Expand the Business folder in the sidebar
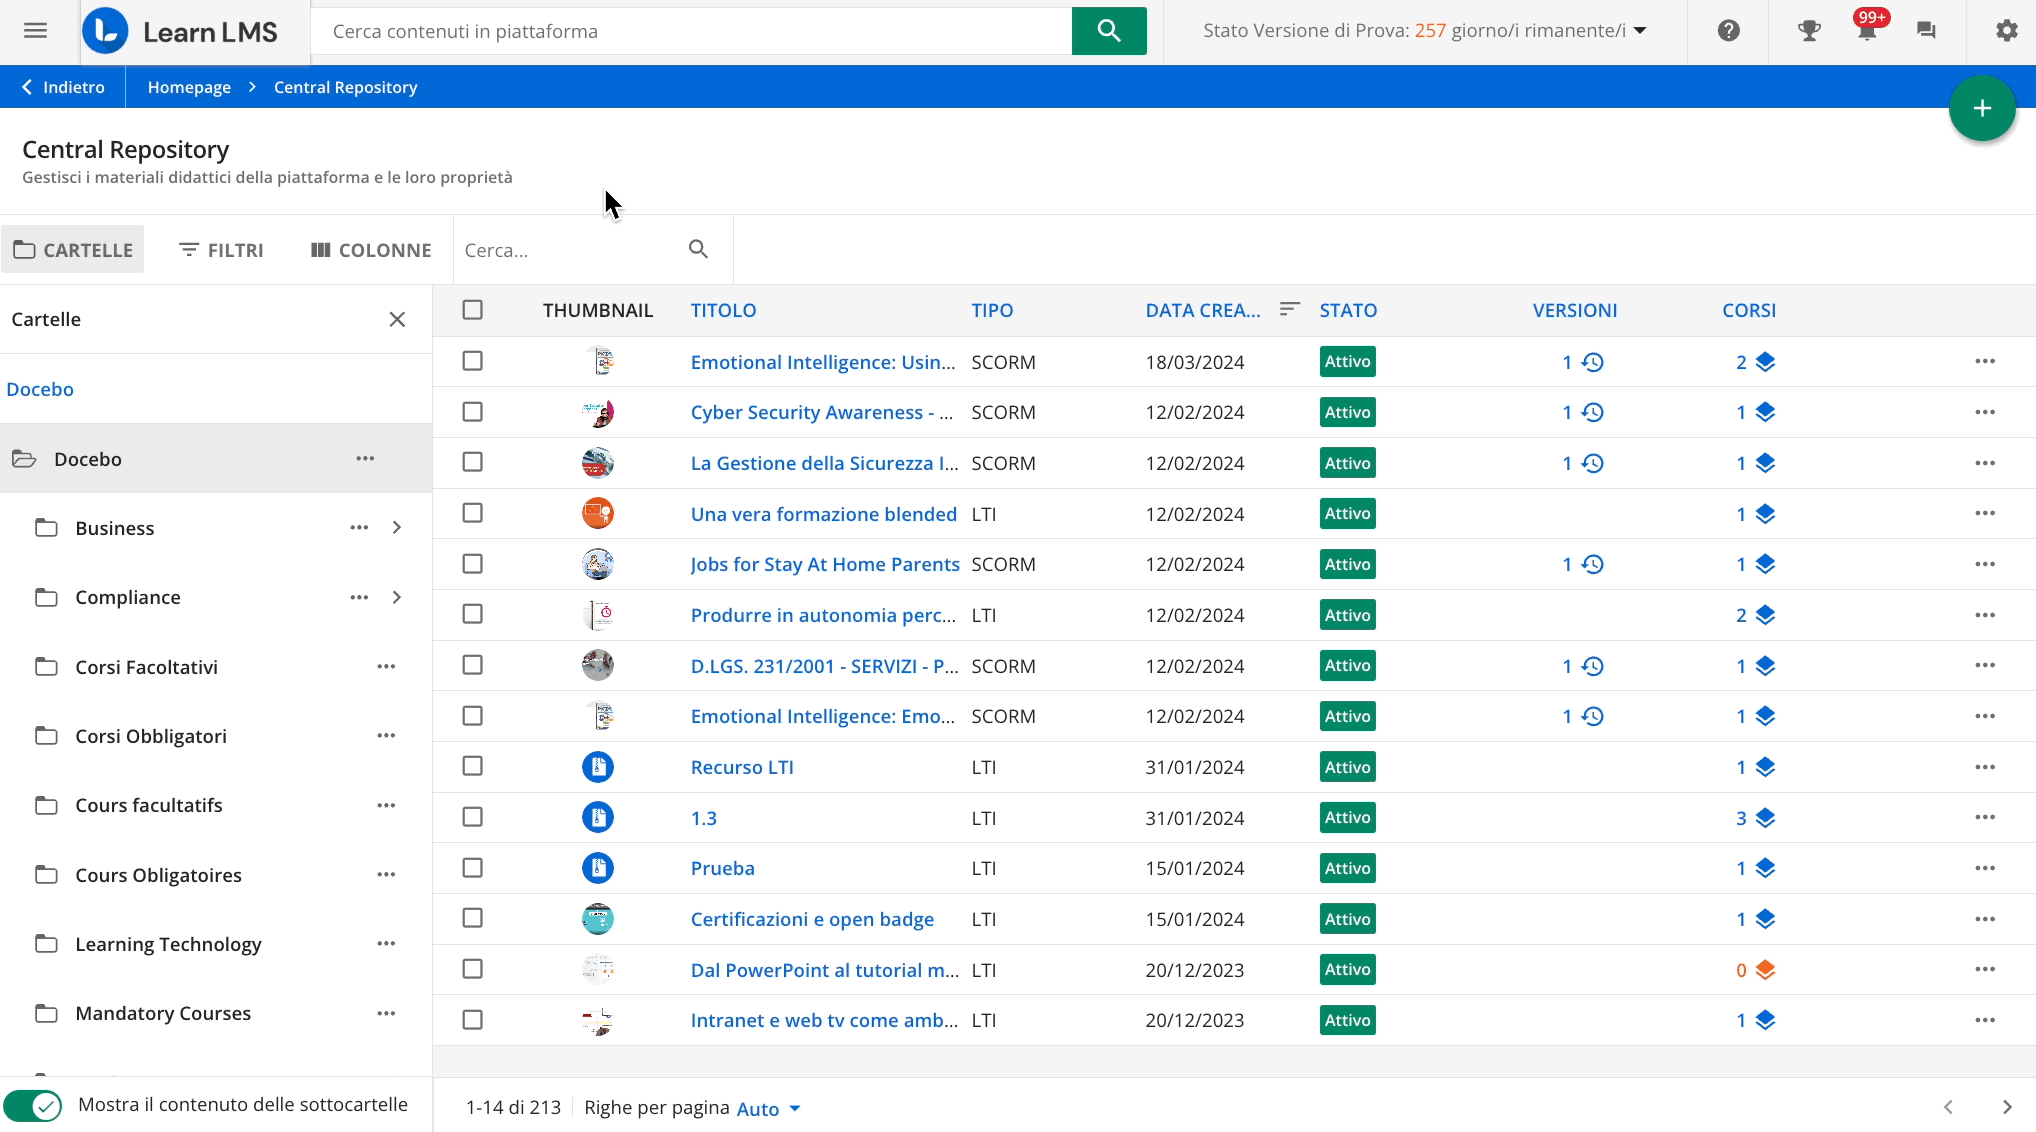 click(397, 527)
